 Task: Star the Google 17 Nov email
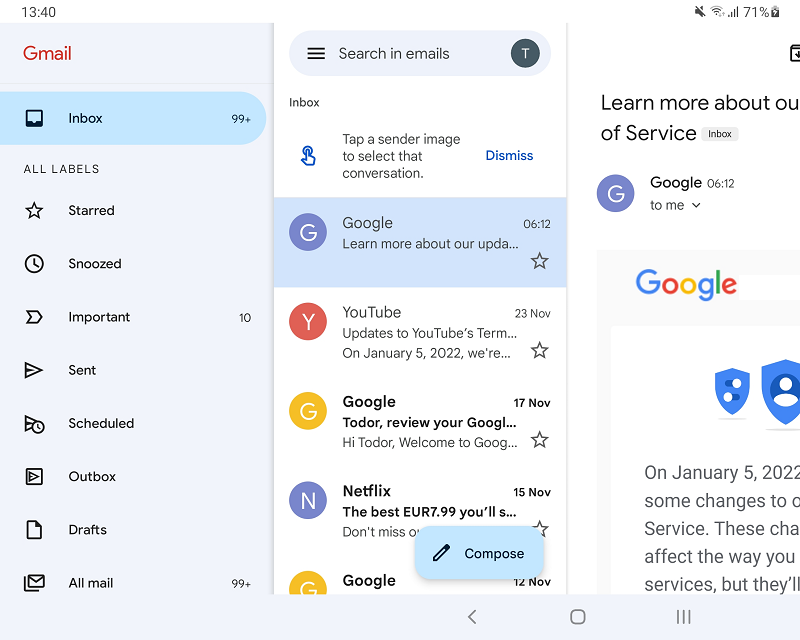coord(539,440)
